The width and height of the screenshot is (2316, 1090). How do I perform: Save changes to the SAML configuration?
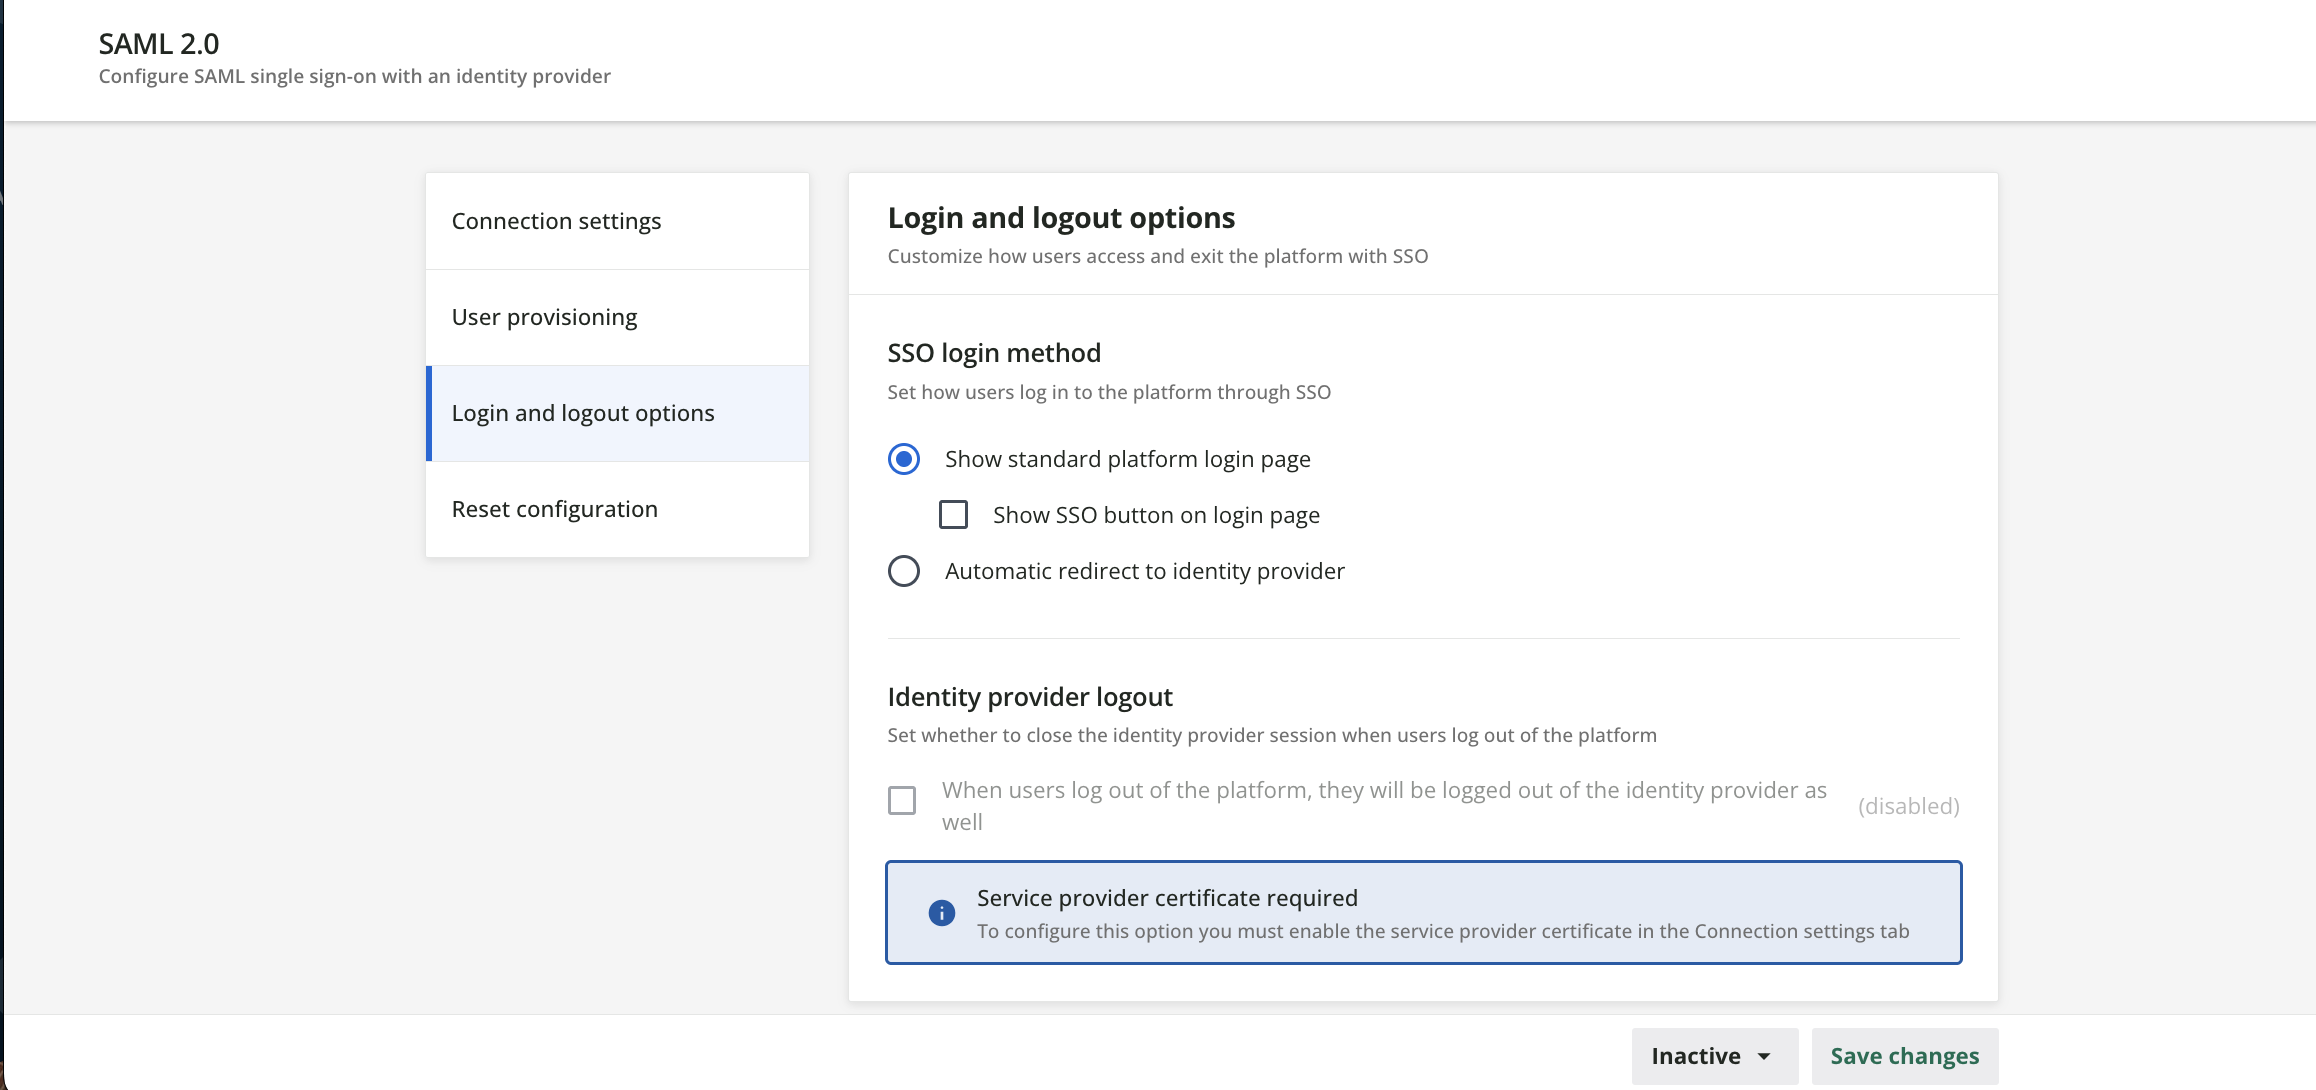(x=1904, y=1057)
